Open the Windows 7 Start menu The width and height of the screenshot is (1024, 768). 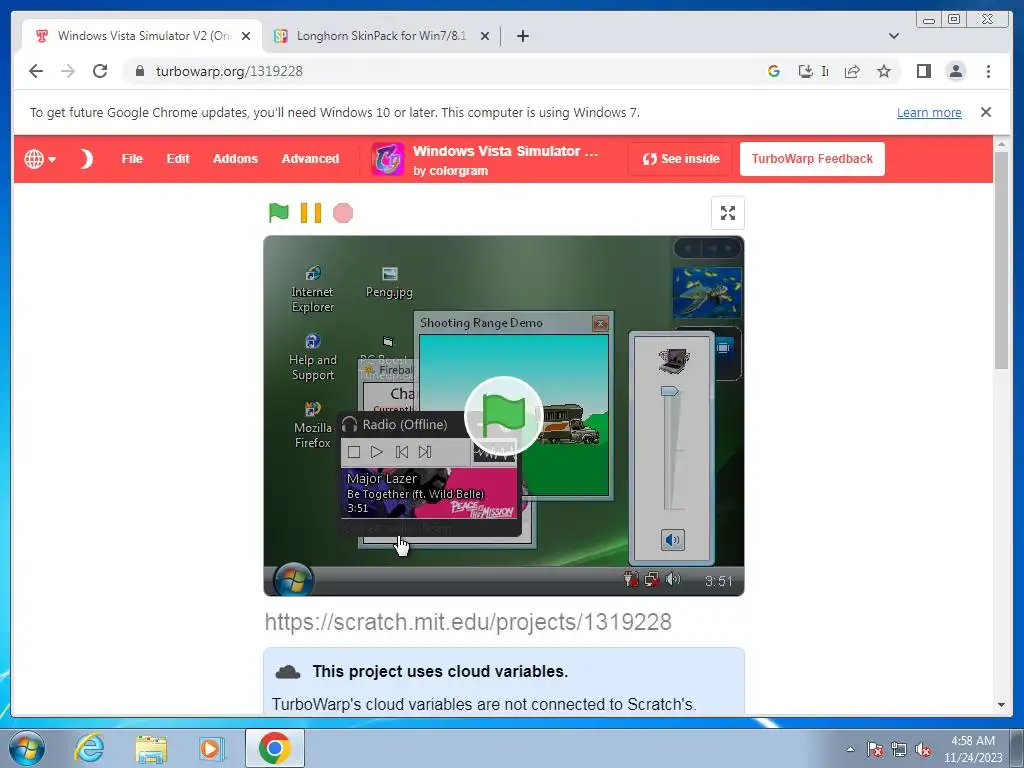(27, 748)
